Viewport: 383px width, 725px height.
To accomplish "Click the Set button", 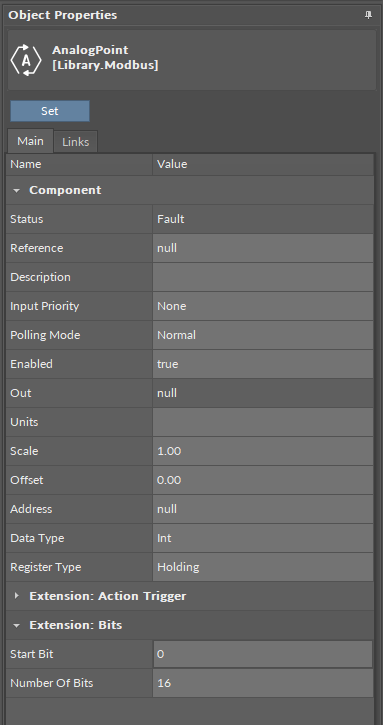I will 50,111.
